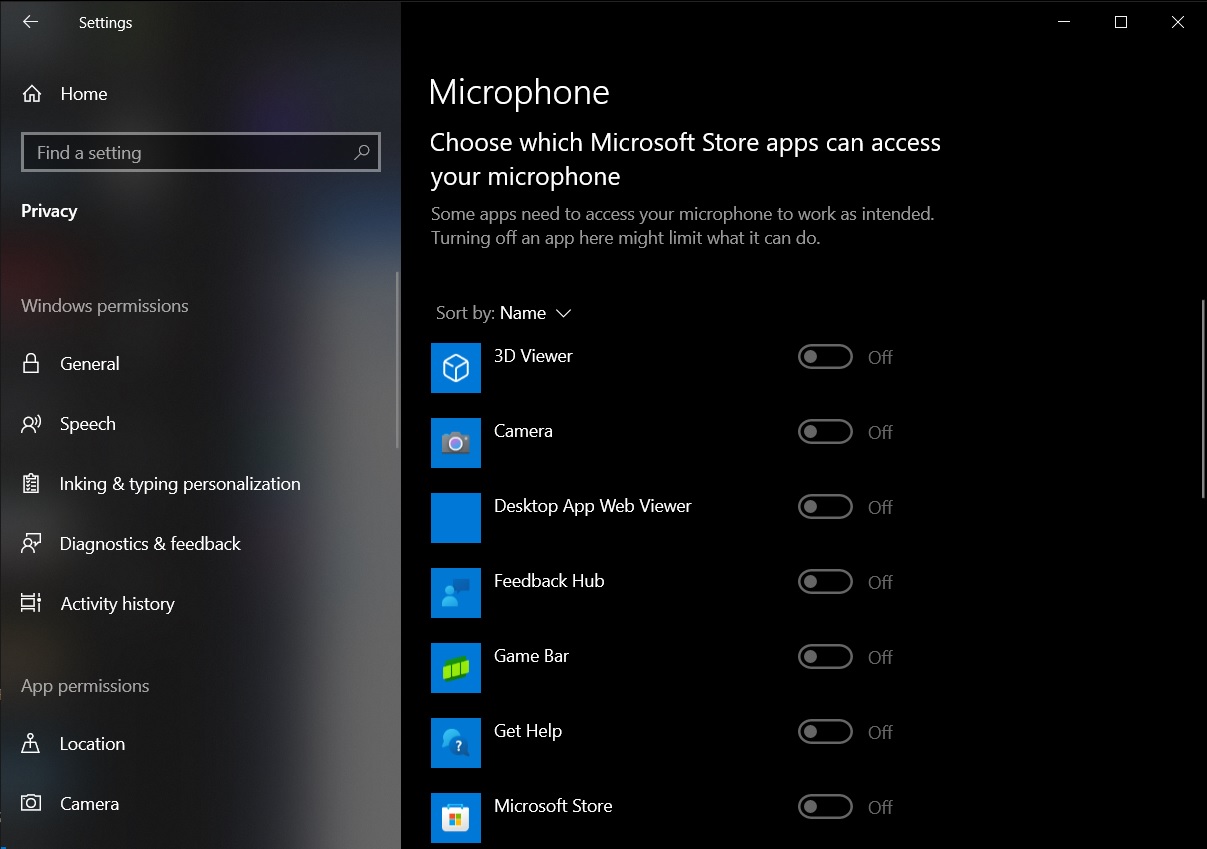Click the search magnifier icon
This screenshot has width=1207, height=849.
[362, 153]
